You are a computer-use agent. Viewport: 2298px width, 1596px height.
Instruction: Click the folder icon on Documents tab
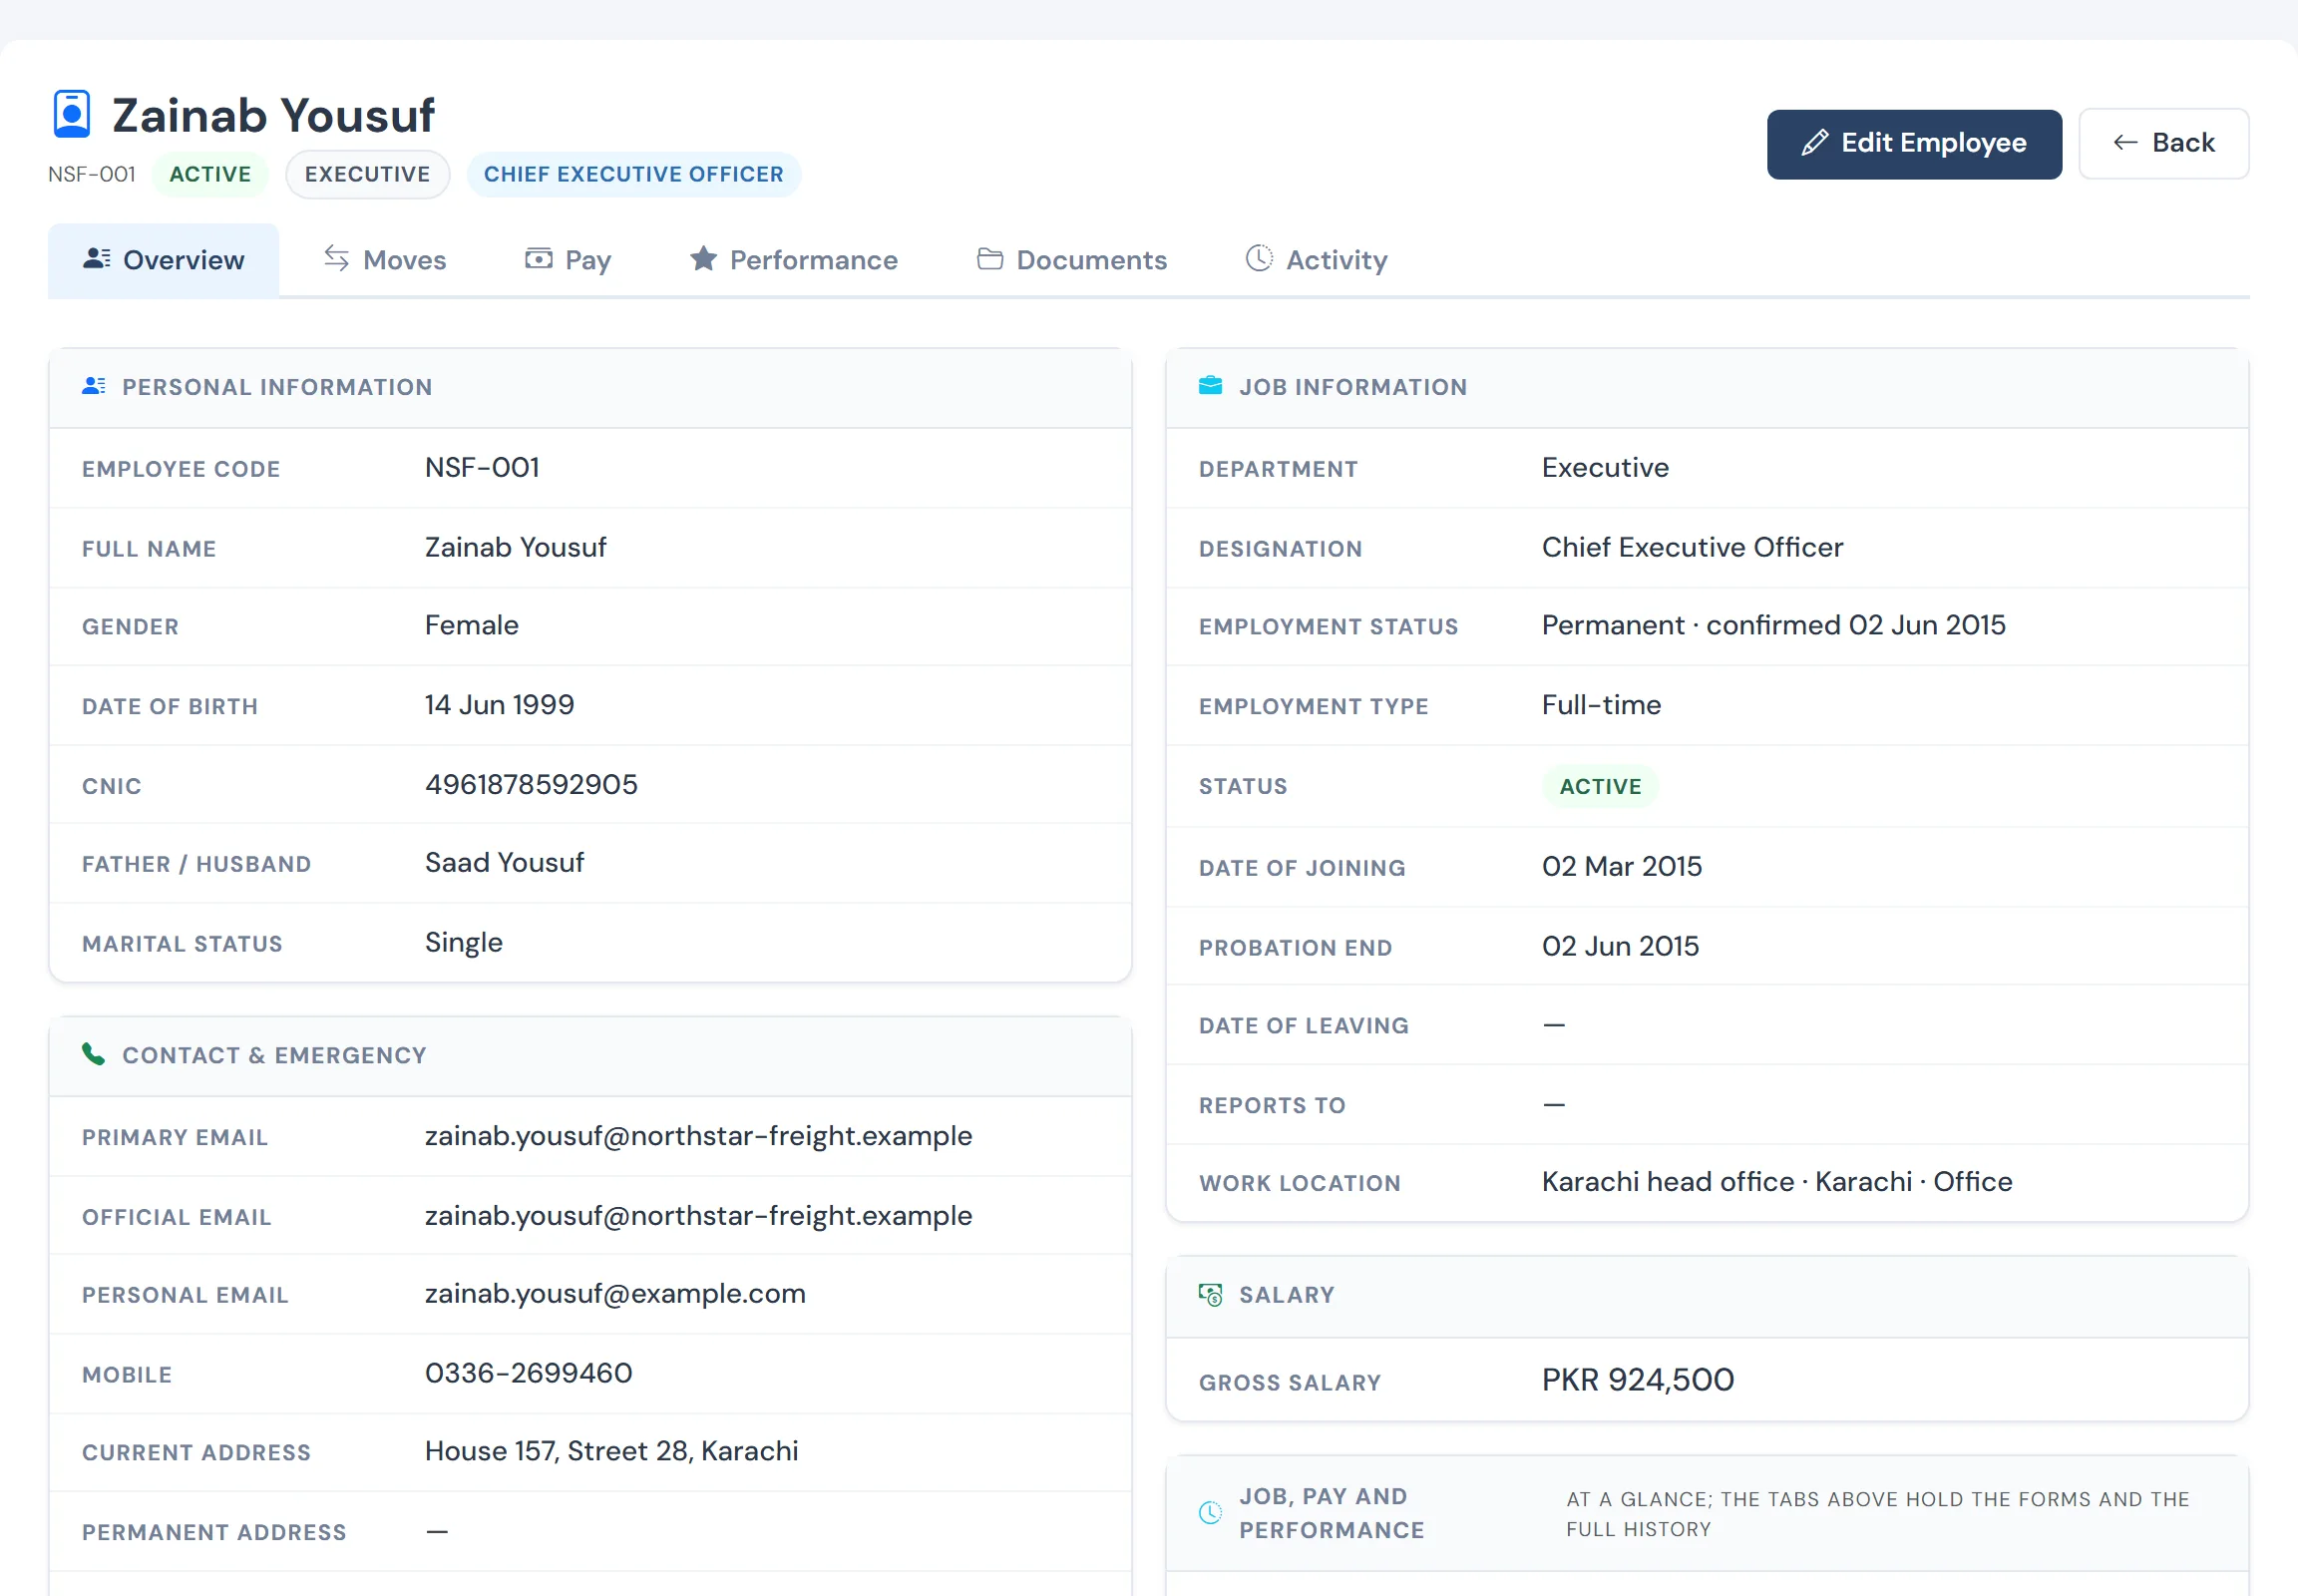click(990, 258)
